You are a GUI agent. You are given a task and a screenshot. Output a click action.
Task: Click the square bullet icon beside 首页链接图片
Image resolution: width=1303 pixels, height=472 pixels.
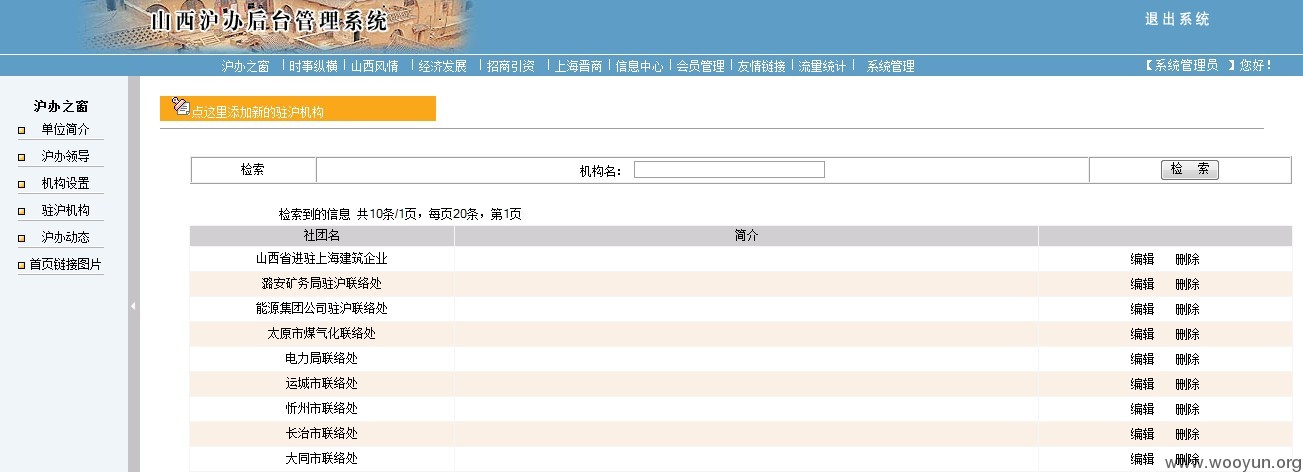coord(21,265)
